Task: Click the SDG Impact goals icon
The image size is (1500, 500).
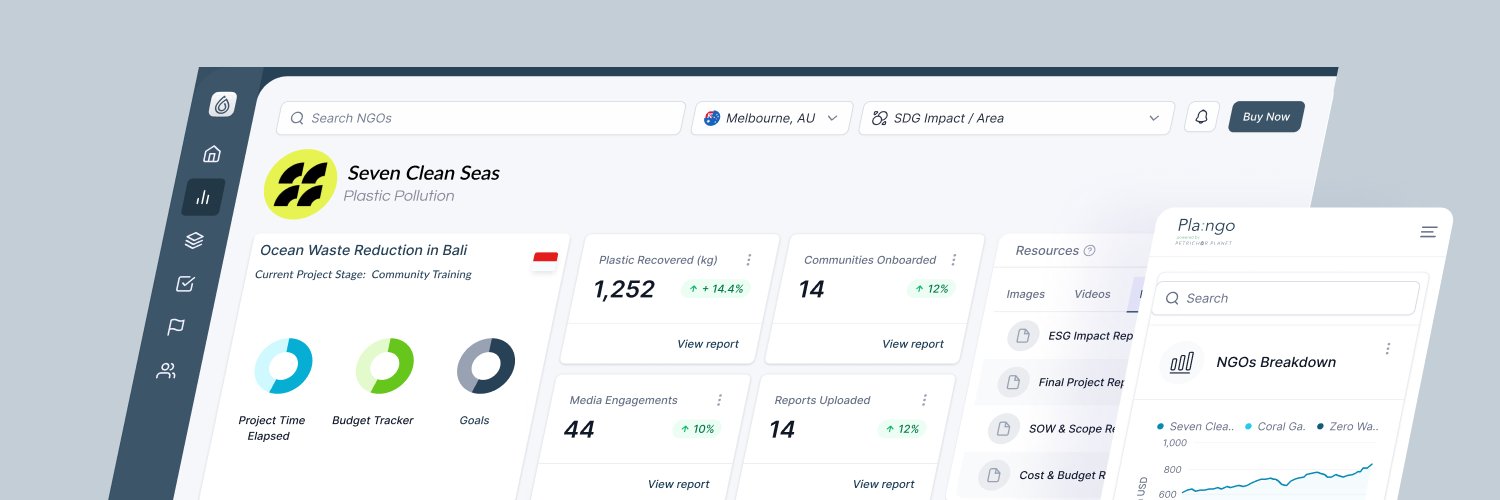Action: [879, 118]
